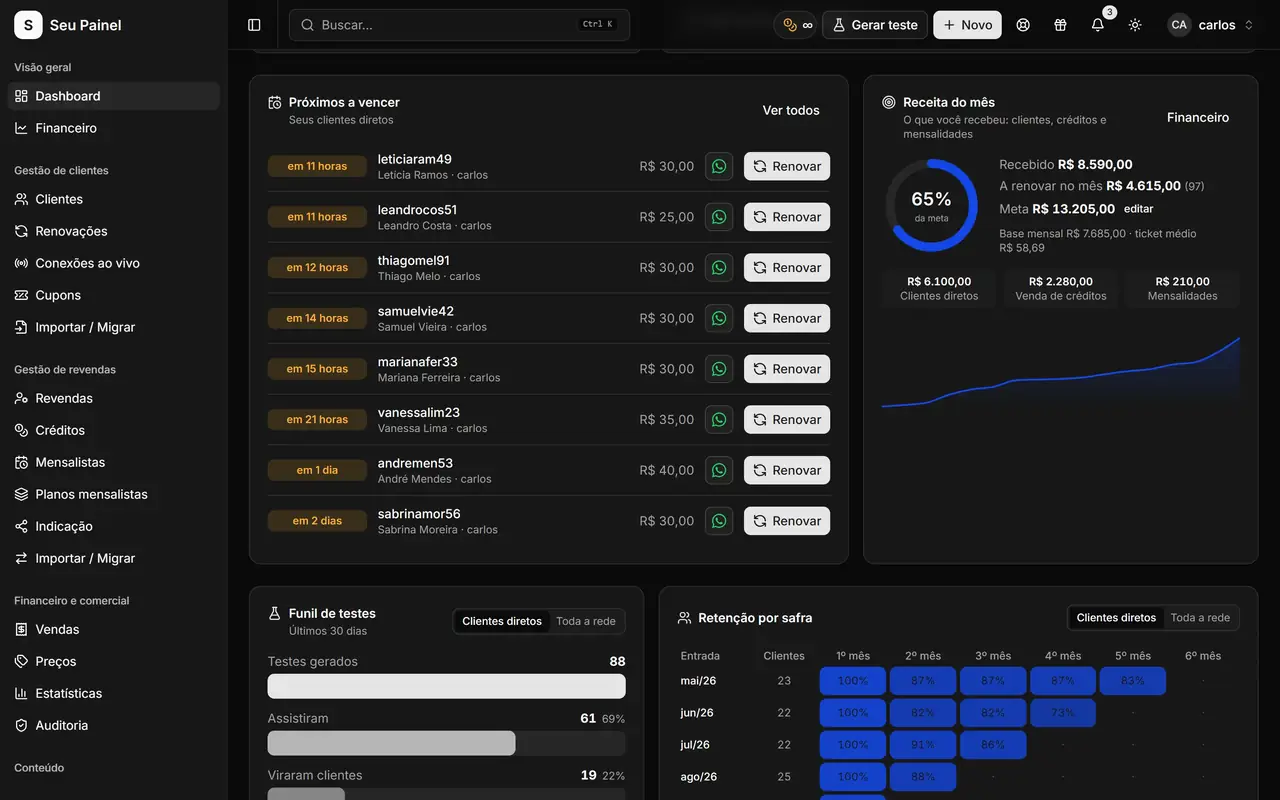
Task: Open WhatsApp for andremen53
Action: pos(719,470)
